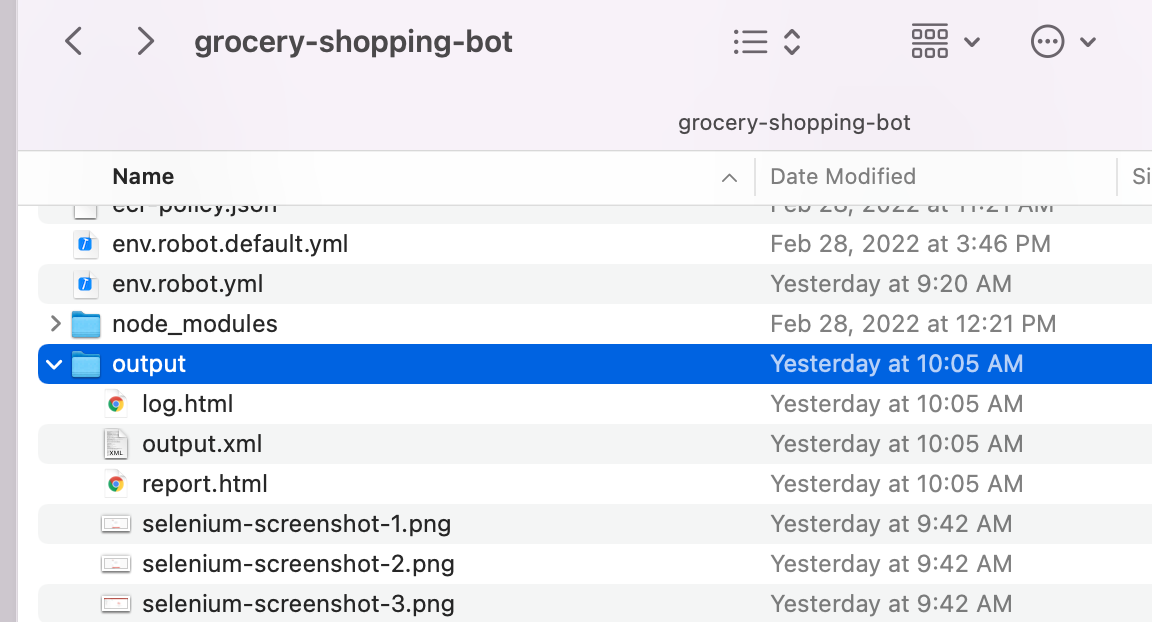Select the node_modules folder icon

86,324
